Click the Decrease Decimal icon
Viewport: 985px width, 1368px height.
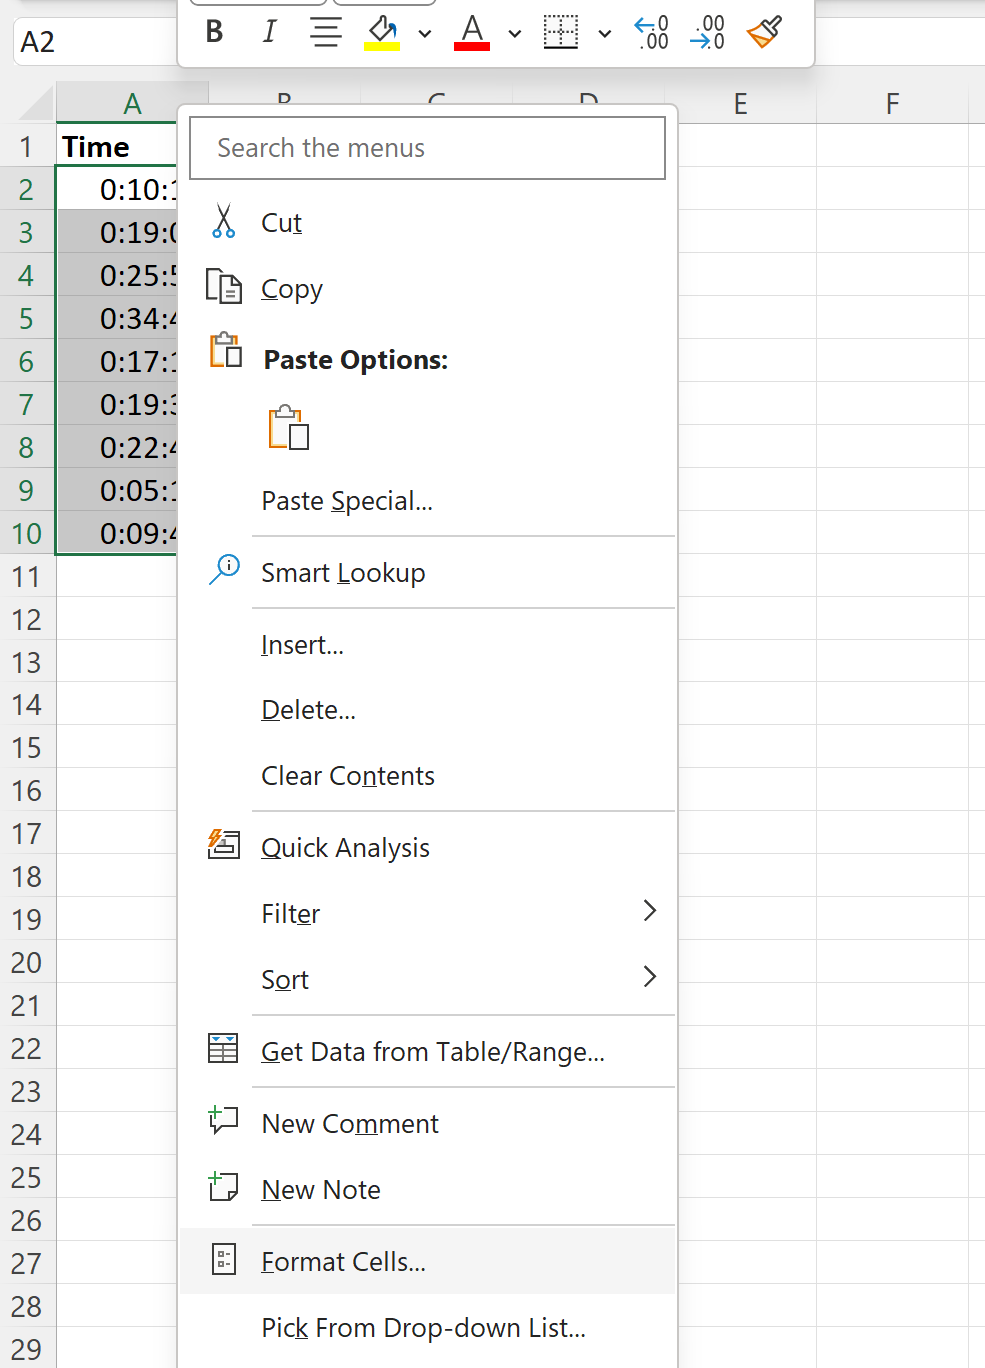pos(707,32)
